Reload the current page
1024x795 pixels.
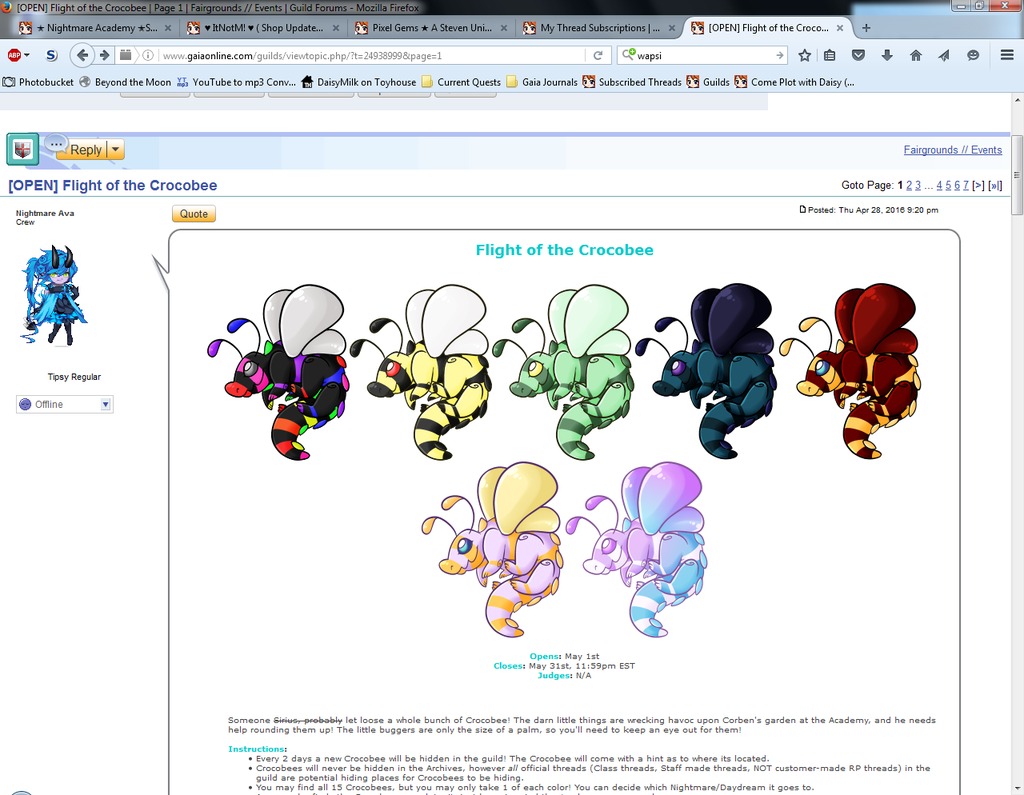pyautogui.click(x=598, y=56)
